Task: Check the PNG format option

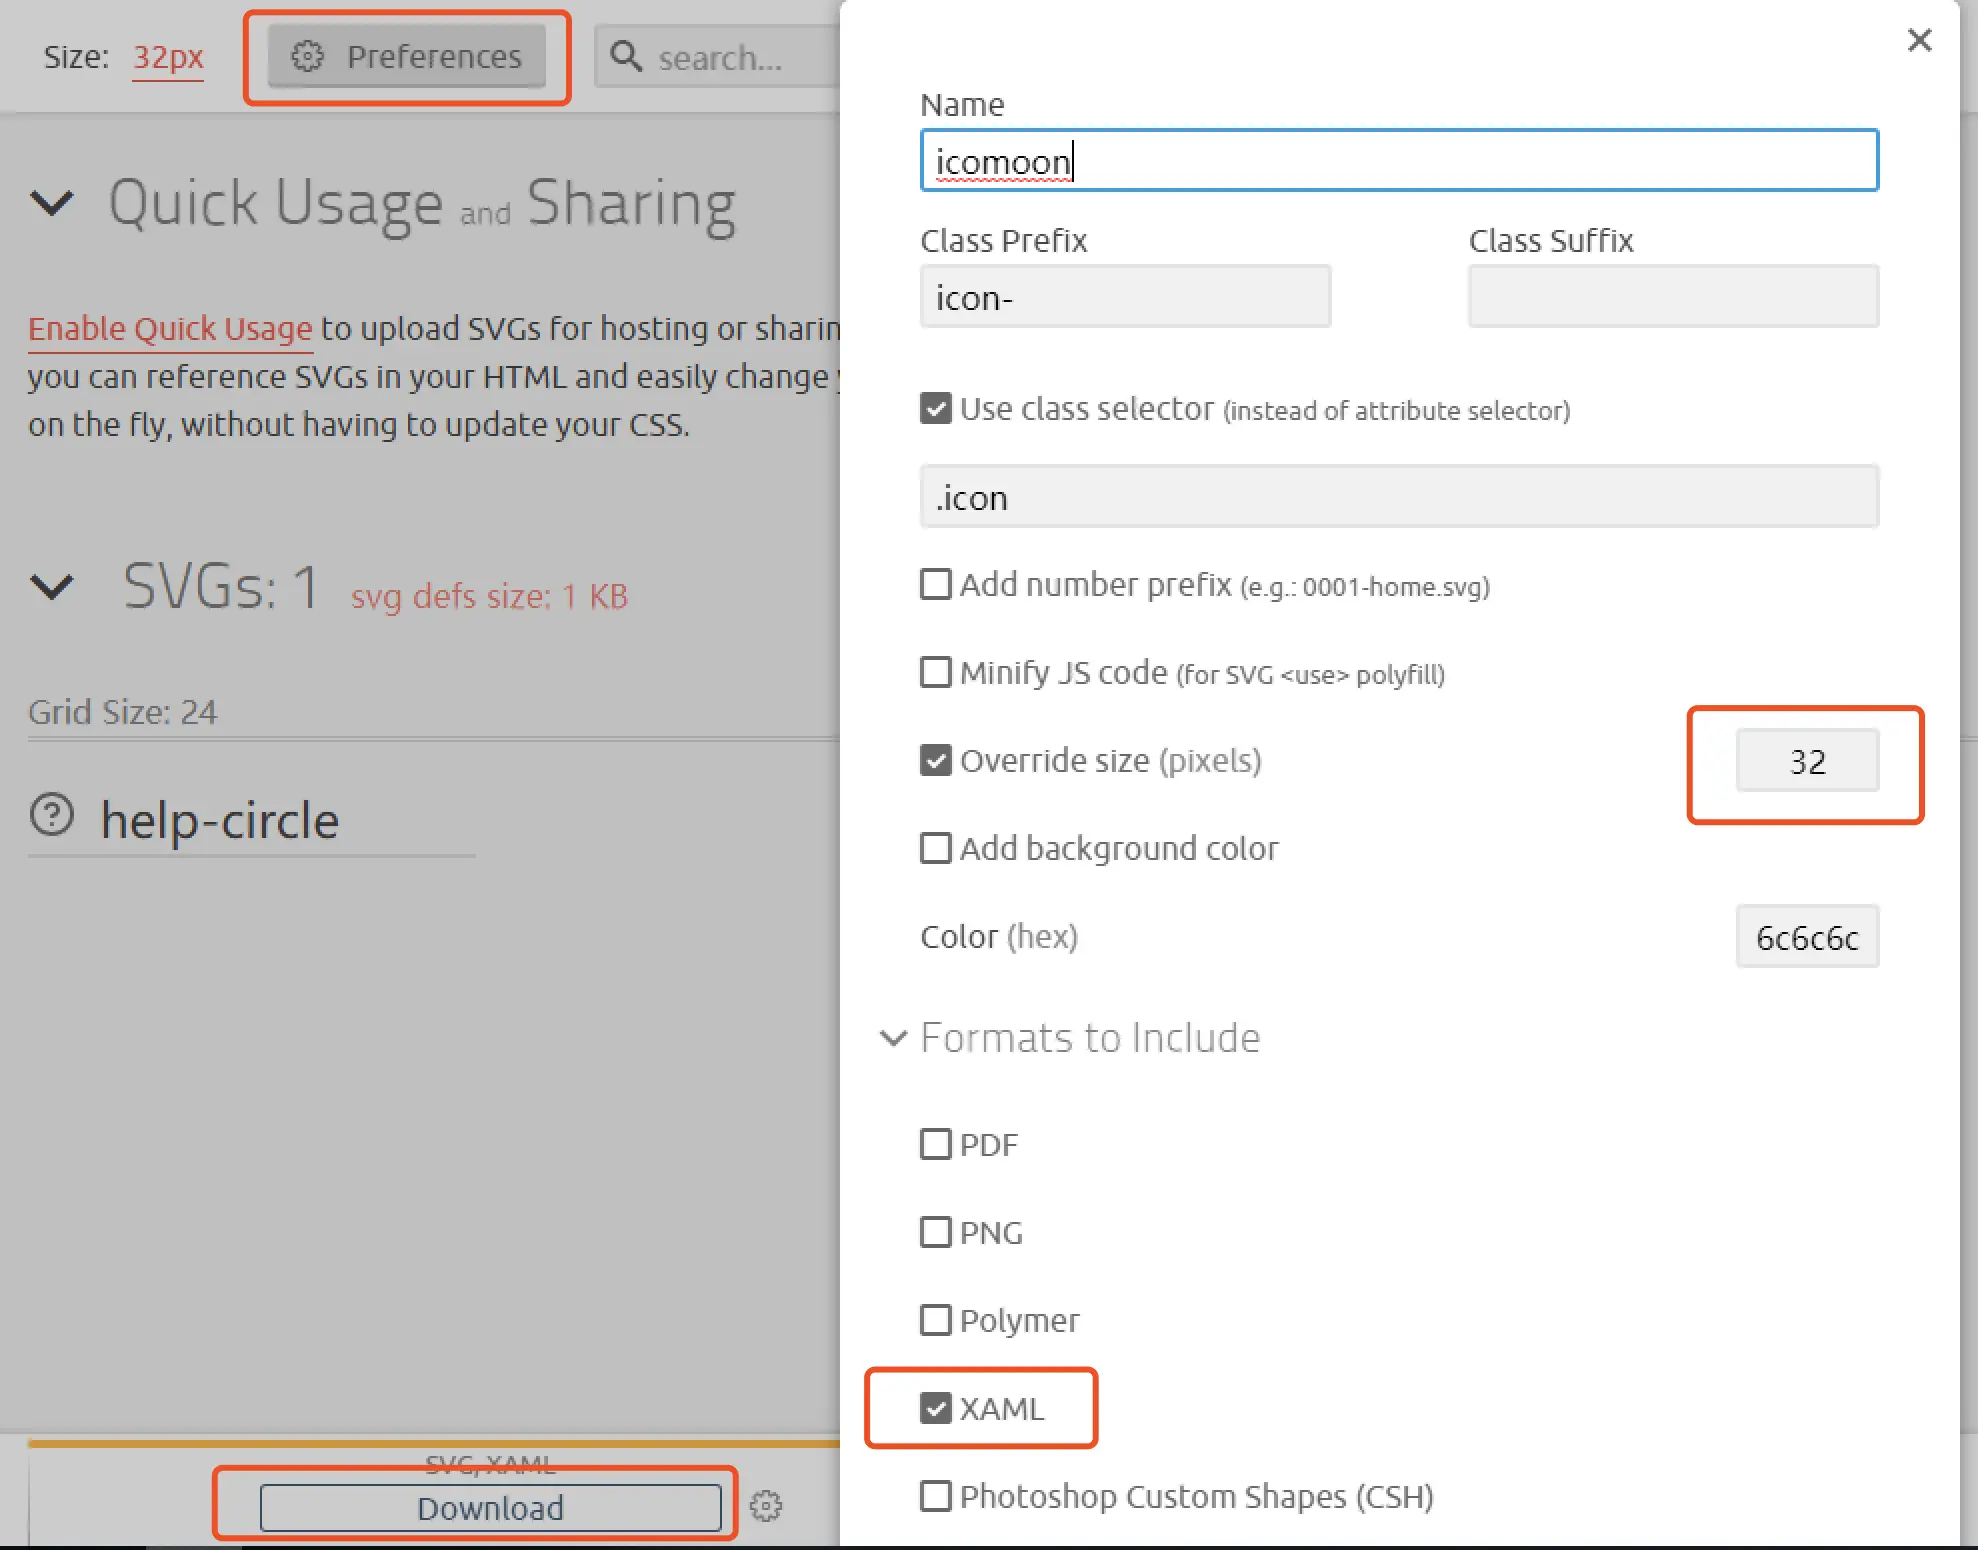Action: (936, 1232)
